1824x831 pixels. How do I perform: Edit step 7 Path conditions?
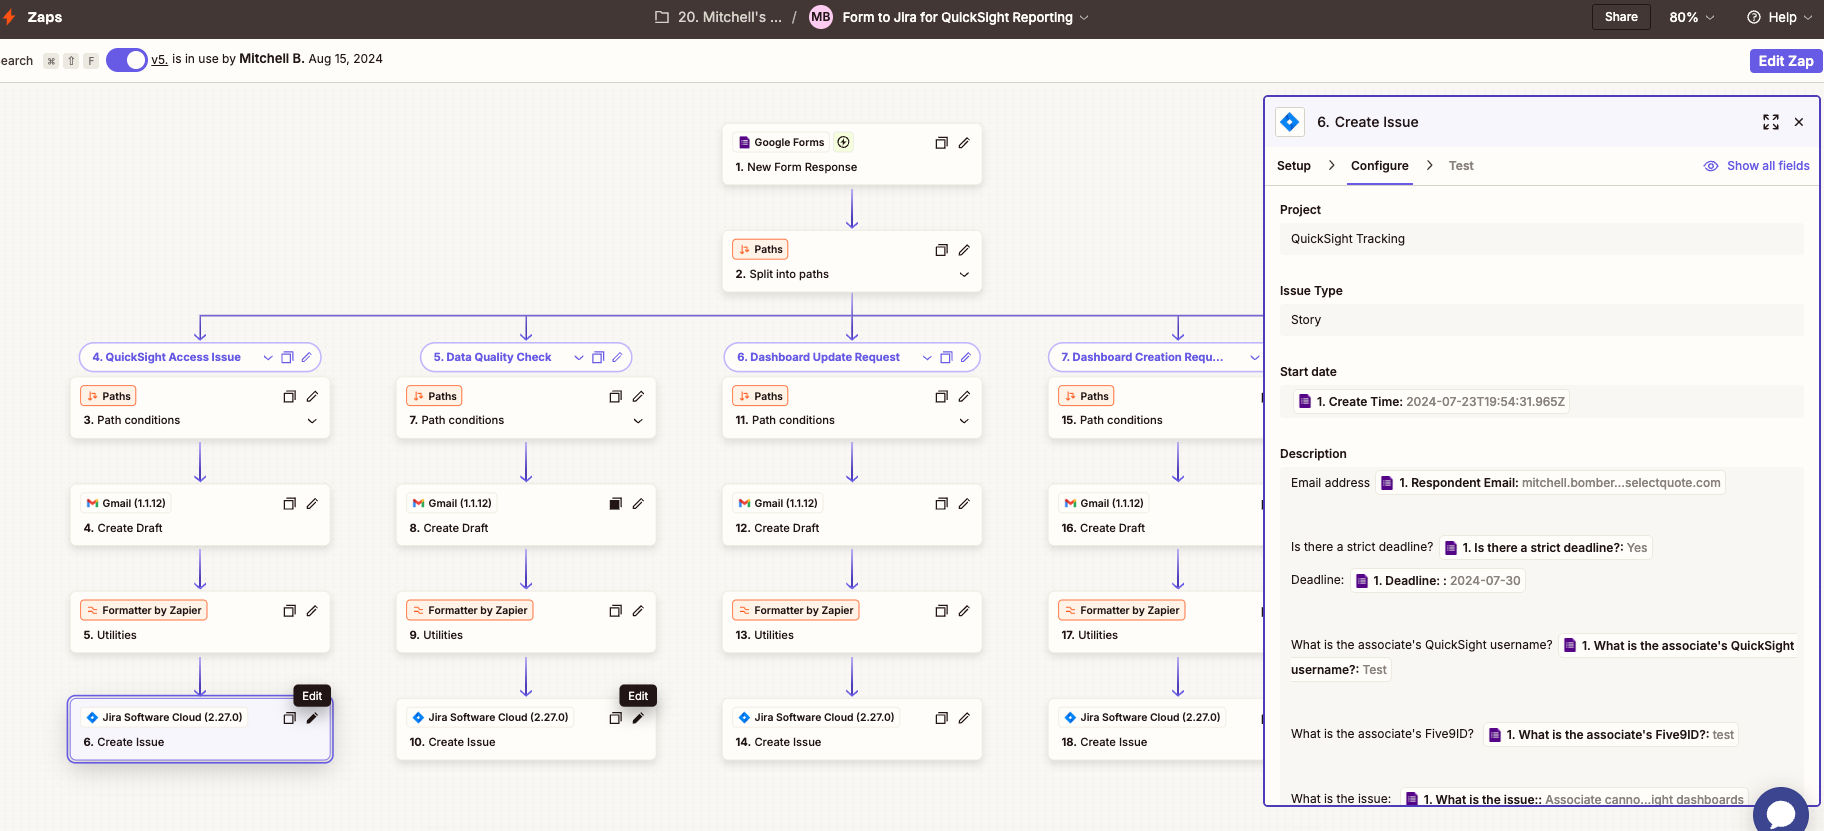point(638,396)
